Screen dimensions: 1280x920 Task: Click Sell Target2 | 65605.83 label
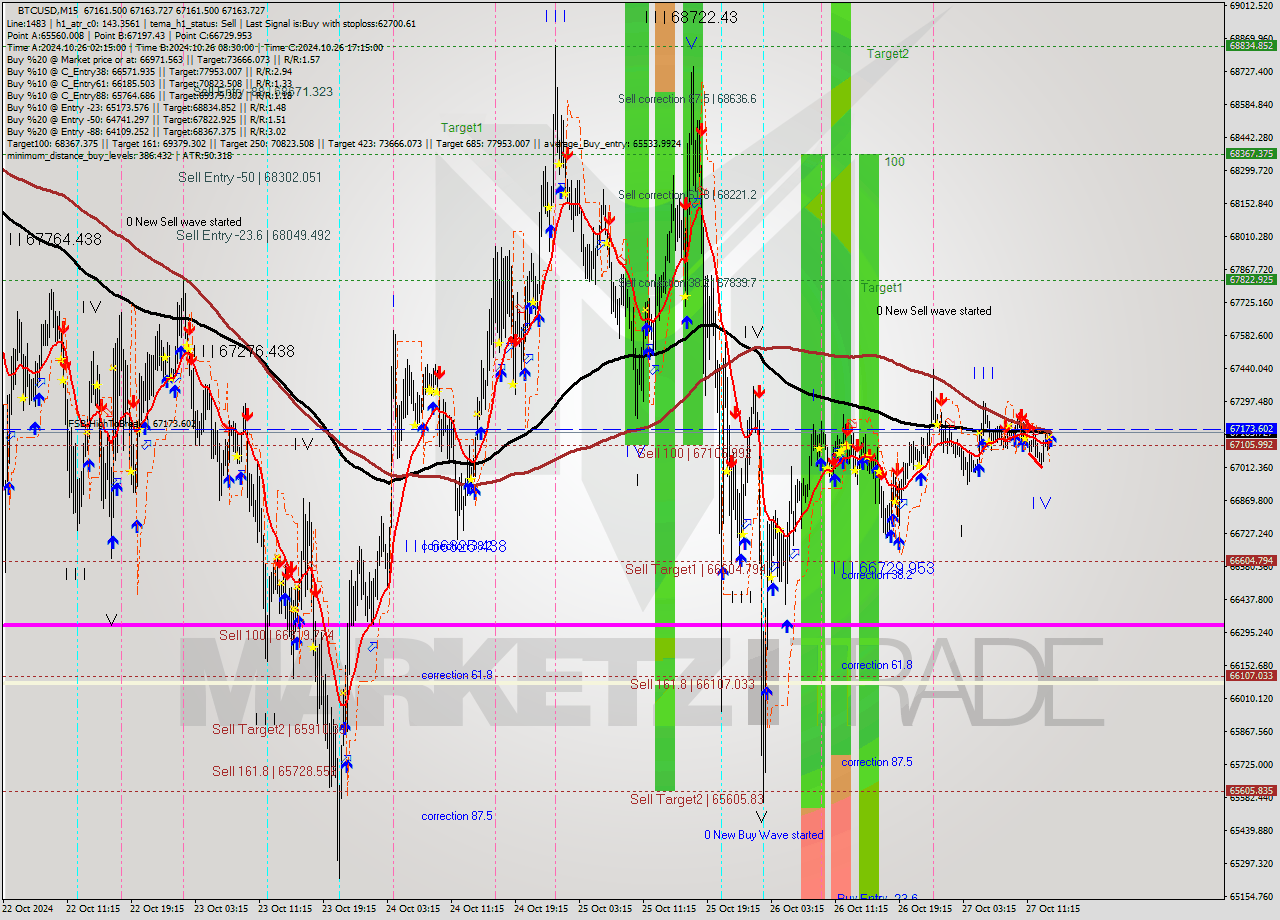[697, 799]
